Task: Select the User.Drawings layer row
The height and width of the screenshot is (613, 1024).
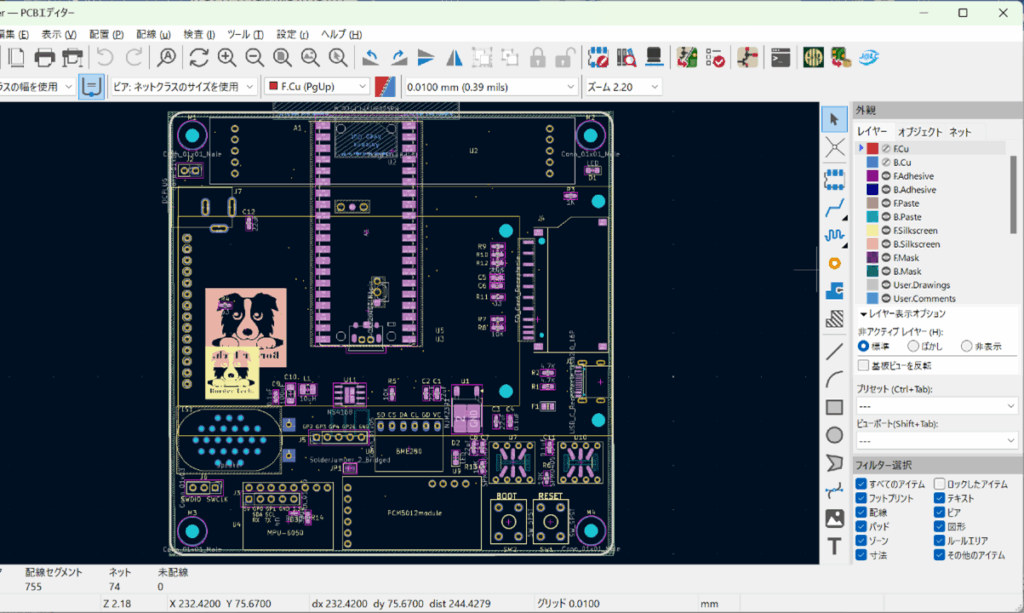Action: point(923,285)
